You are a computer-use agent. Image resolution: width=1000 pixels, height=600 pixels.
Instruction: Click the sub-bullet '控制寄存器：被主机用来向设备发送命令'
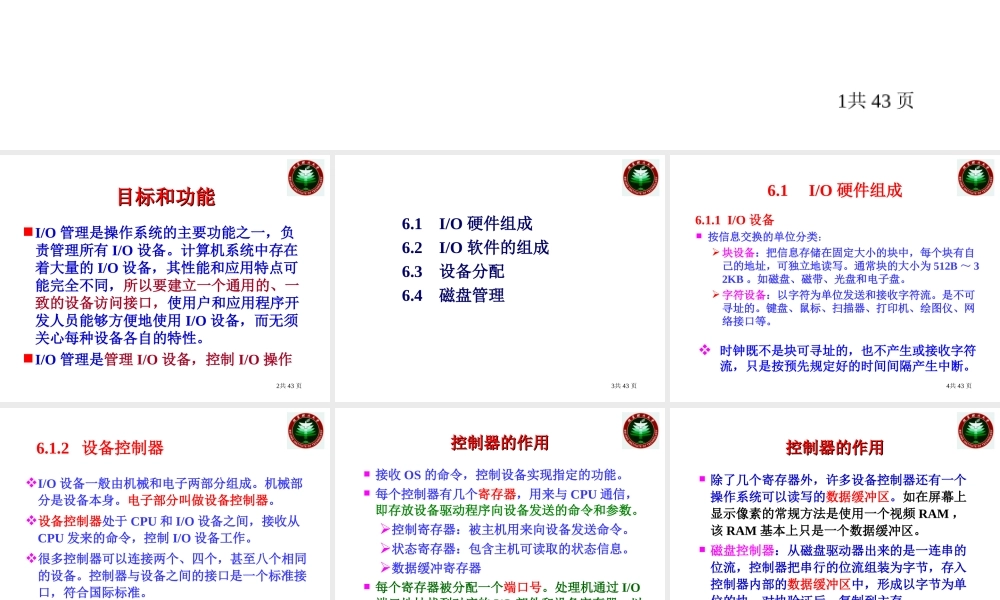[511, 529]
